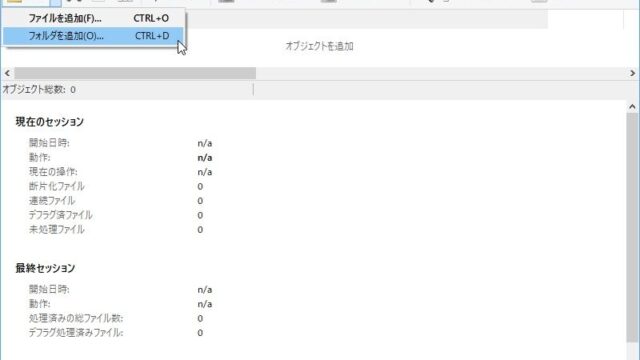The image size is (640, 360).
Task: Click the 0 value of デフラグ処理済みファイル
Action: [200, 333]
